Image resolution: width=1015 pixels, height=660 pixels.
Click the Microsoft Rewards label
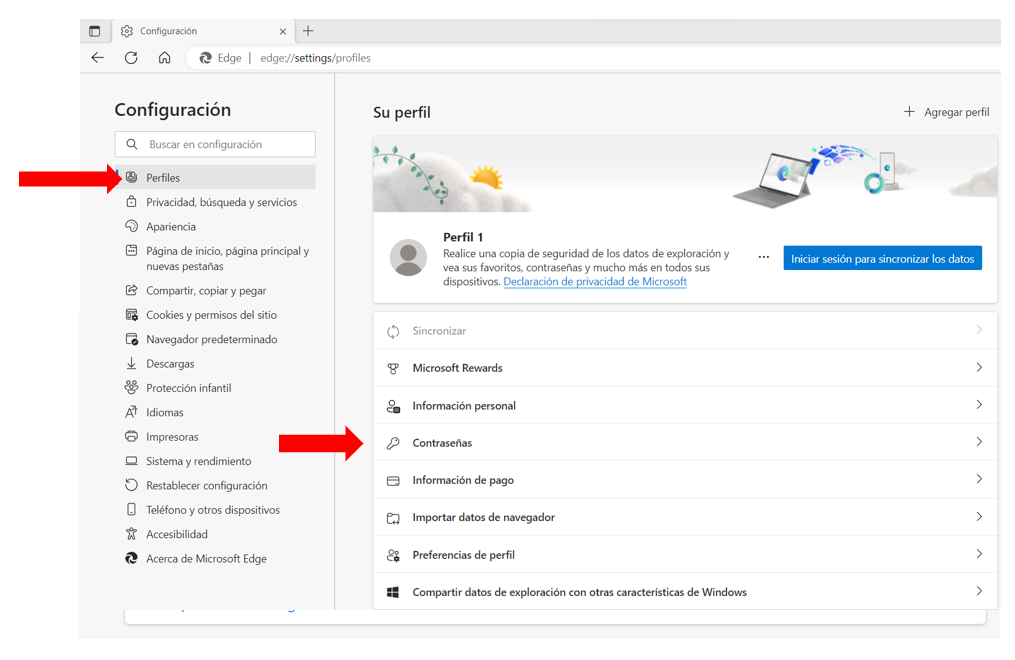[x=458, y=368]
